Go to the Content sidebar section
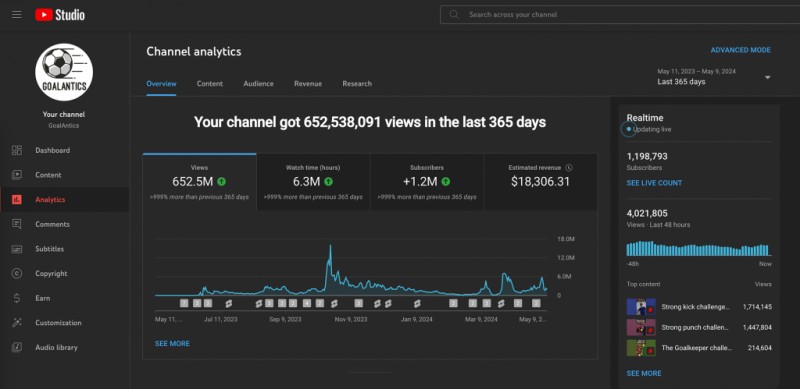This screenshot has width=800, height=389. click(64, 175)
